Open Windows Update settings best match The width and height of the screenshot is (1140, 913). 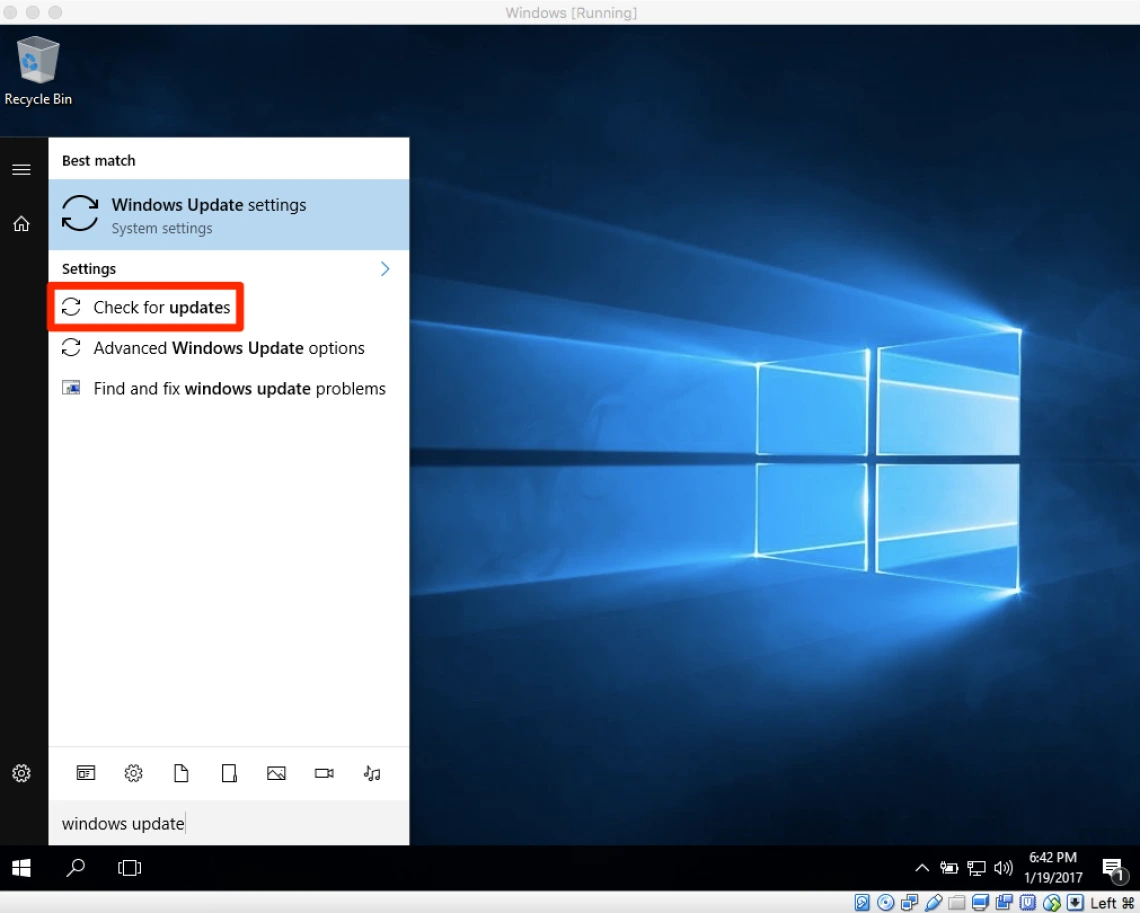coord(228,214)
